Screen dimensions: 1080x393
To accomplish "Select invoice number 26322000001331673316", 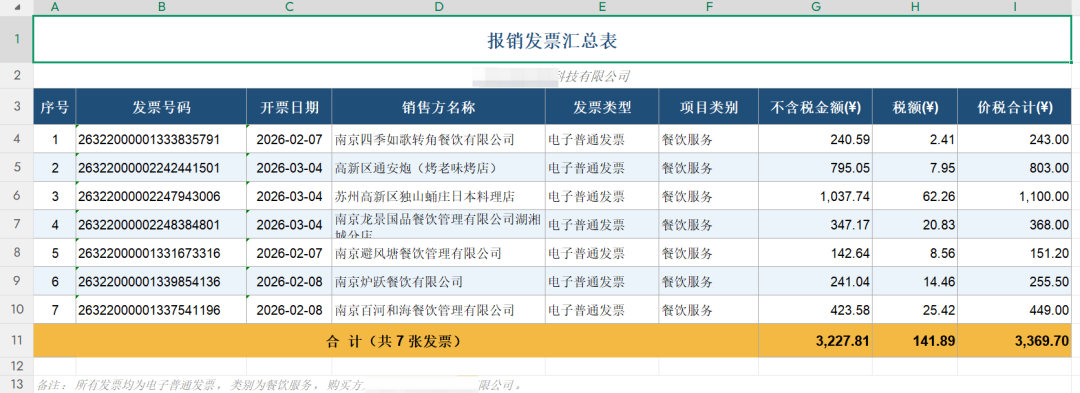I will point(161,253).
